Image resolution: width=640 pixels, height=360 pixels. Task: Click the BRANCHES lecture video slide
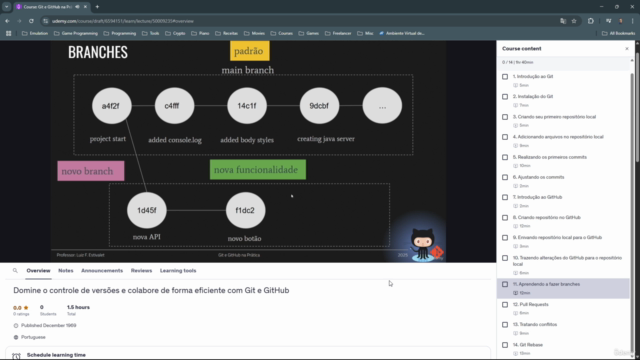click(248, 151)
